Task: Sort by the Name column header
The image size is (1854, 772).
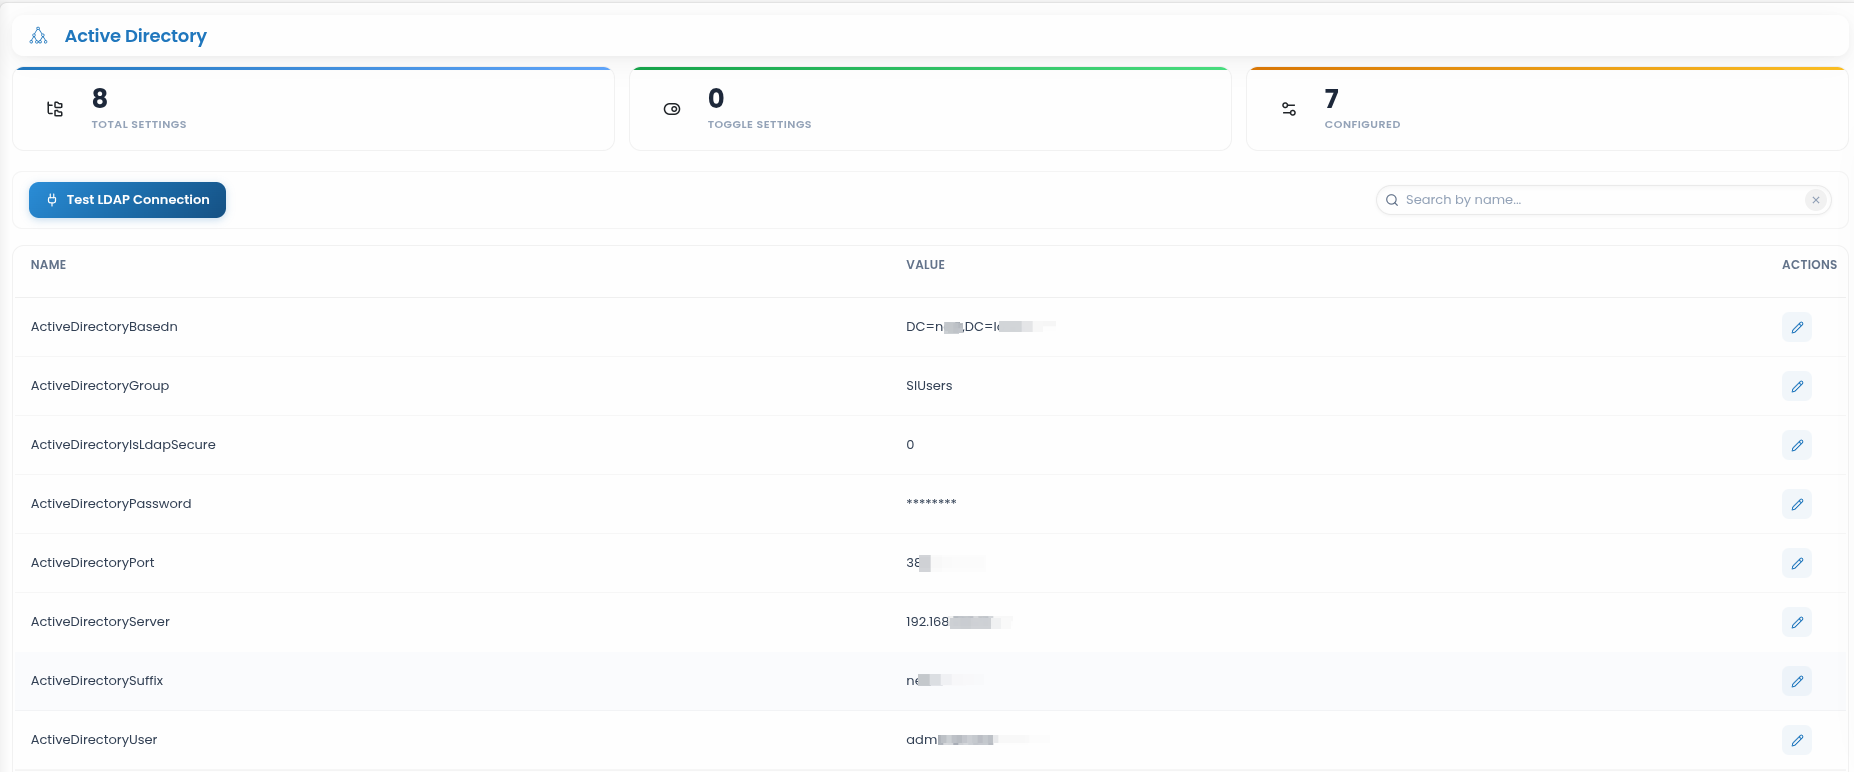Action: pyautogui.click(x=48, y=265)
